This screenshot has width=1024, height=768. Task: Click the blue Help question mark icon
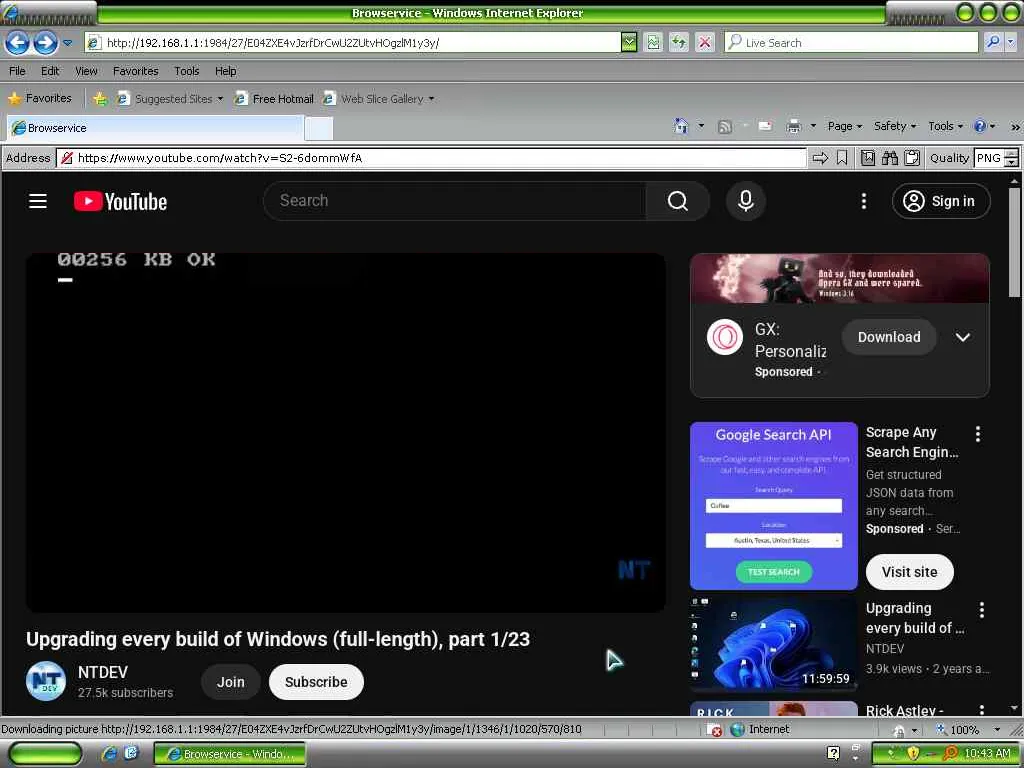pyautogui.click(x=980, y=126)
